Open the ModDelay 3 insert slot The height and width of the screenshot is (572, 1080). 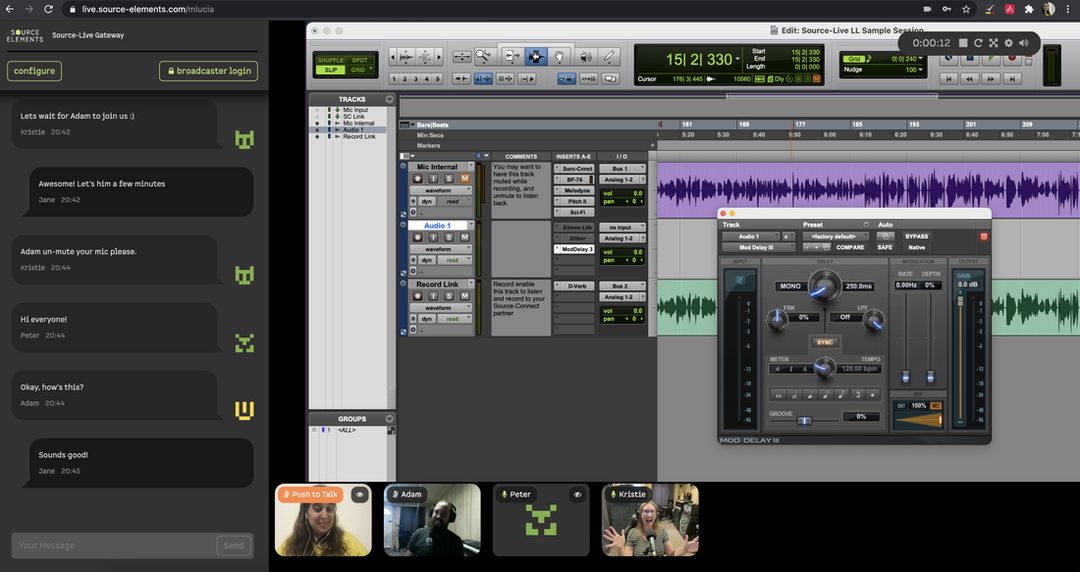[x=576, y=249]
